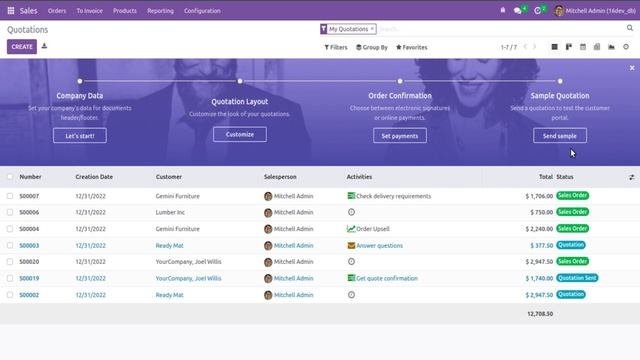
Task: Click the Sales Order badge in S00007 row
Action: [x=573, y=196]
